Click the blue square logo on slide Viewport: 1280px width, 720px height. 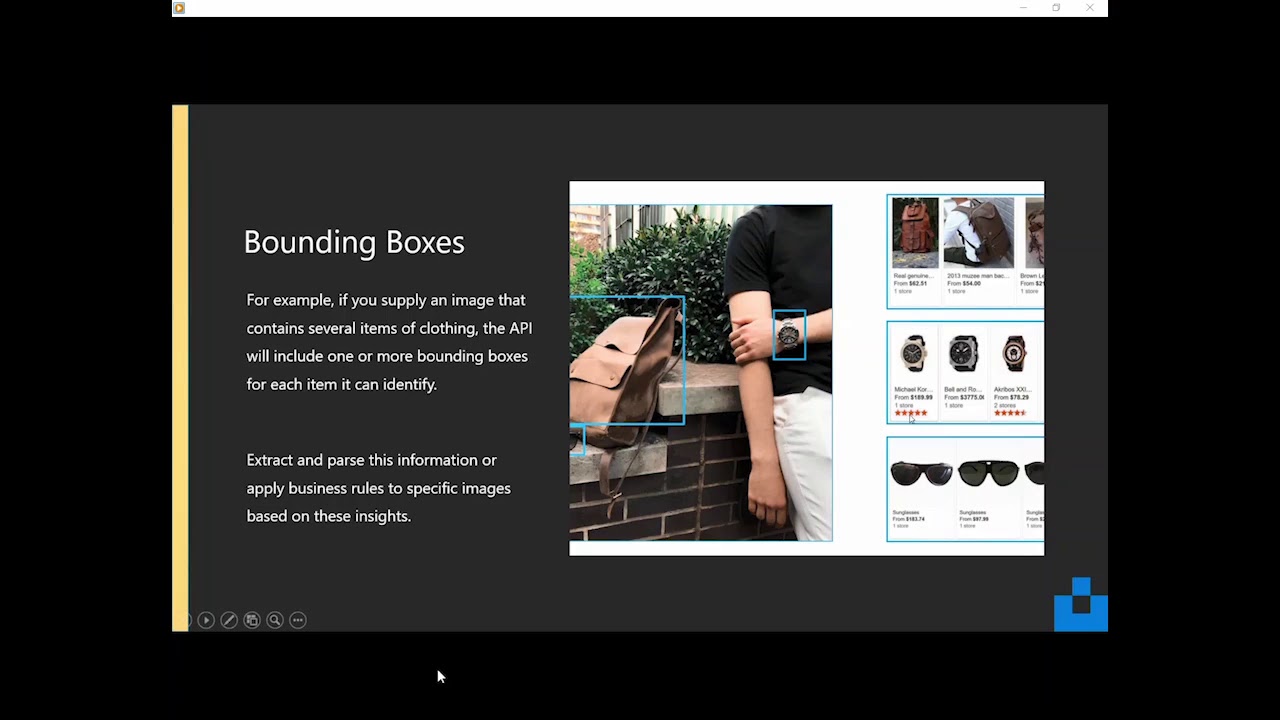click(1081, 604)
